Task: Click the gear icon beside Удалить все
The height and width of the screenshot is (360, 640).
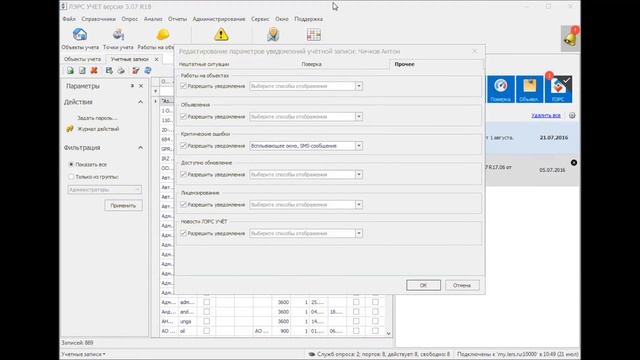Action: click(x=572, y=116)
